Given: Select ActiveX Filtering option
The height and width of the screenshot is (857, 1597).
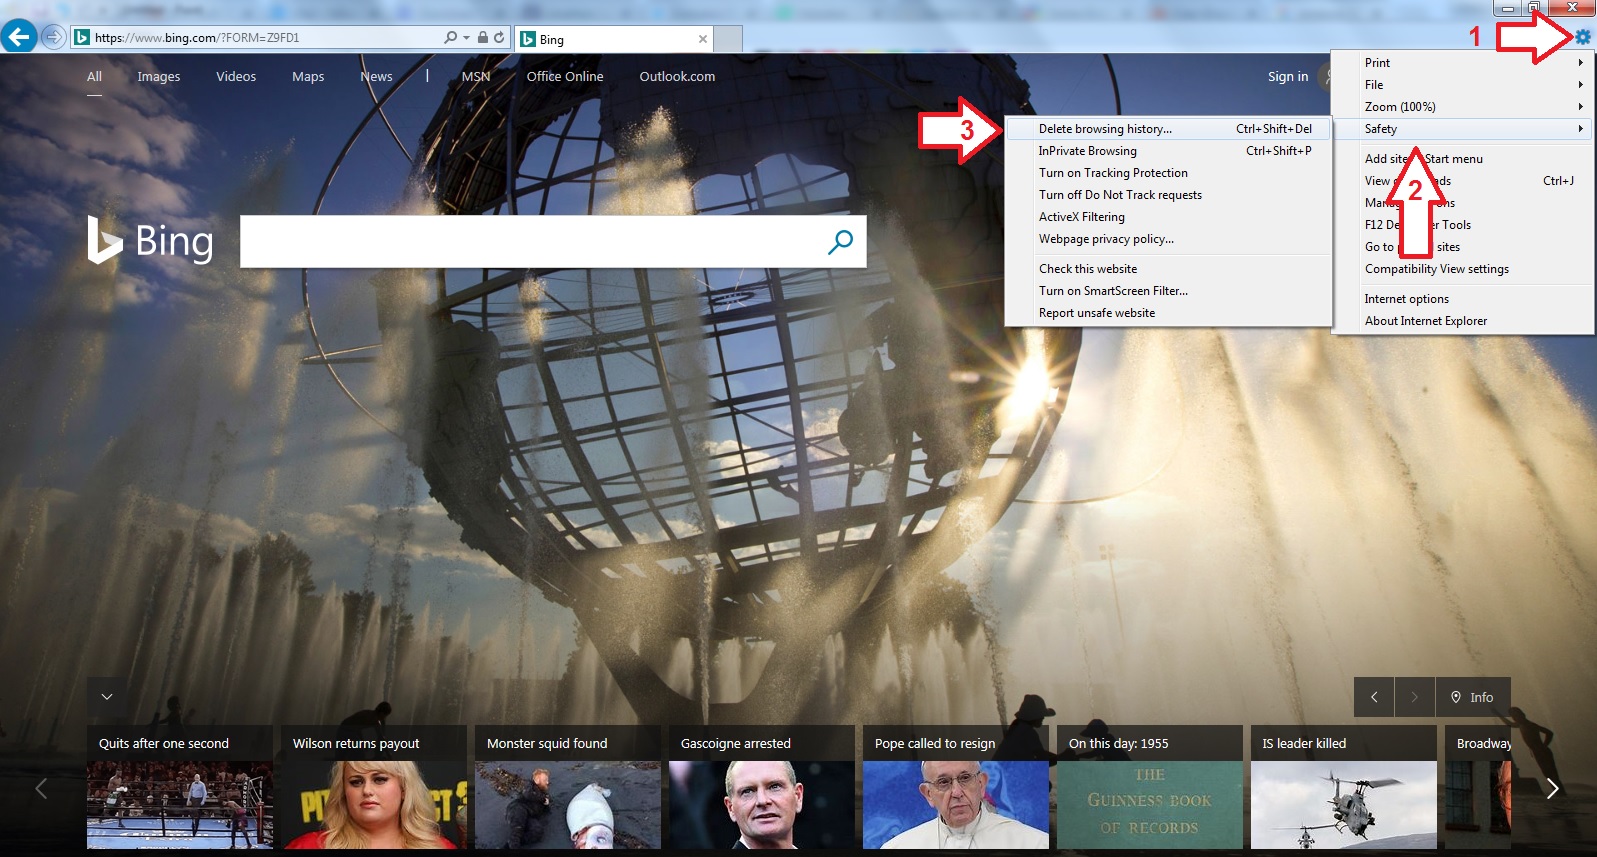Looking at the screenshot, I should pos(1168,217).
